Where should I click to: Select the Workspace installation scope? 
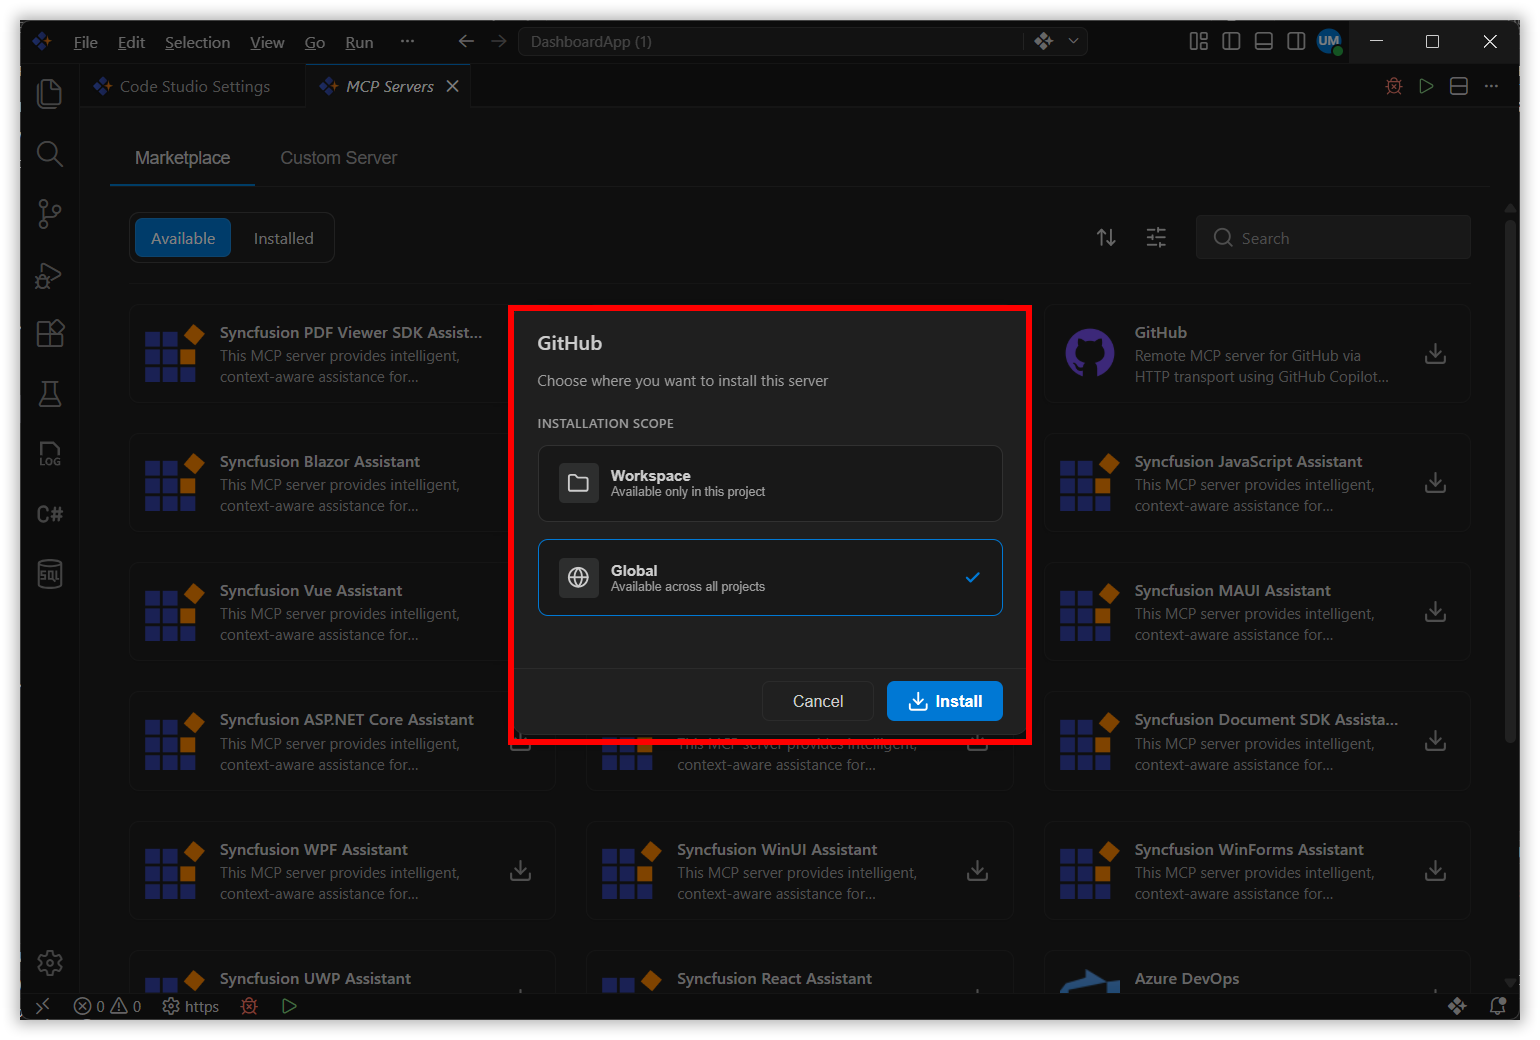770,483
